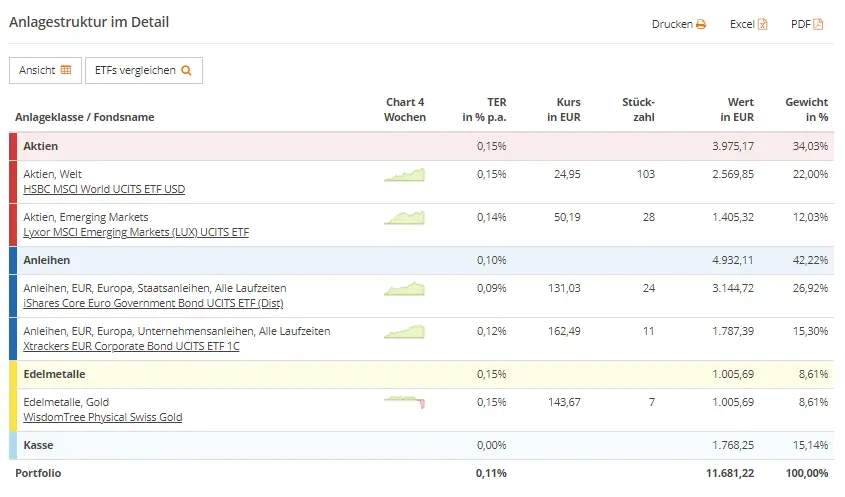Open the WisdomTree Gold 4-week chart

click(x=404, y=402)
